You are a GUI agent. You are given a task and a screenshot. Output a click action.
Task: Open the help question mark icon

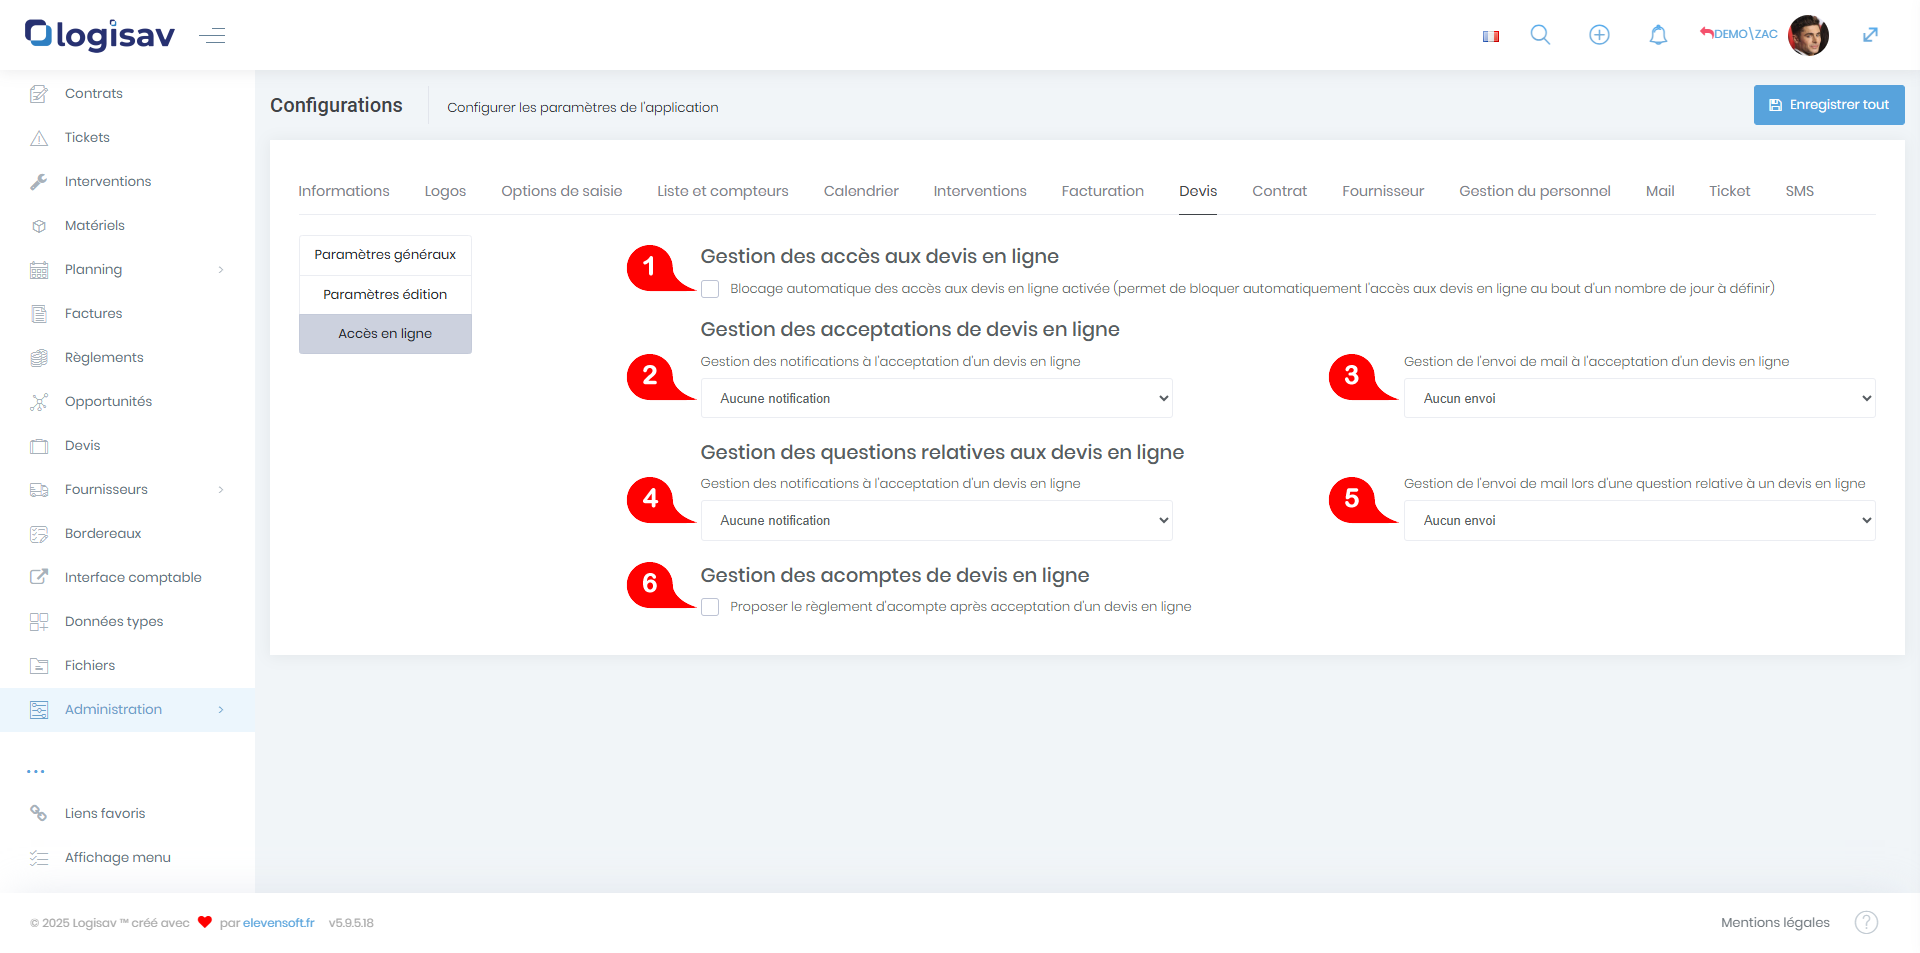[x=1866, y=922]
